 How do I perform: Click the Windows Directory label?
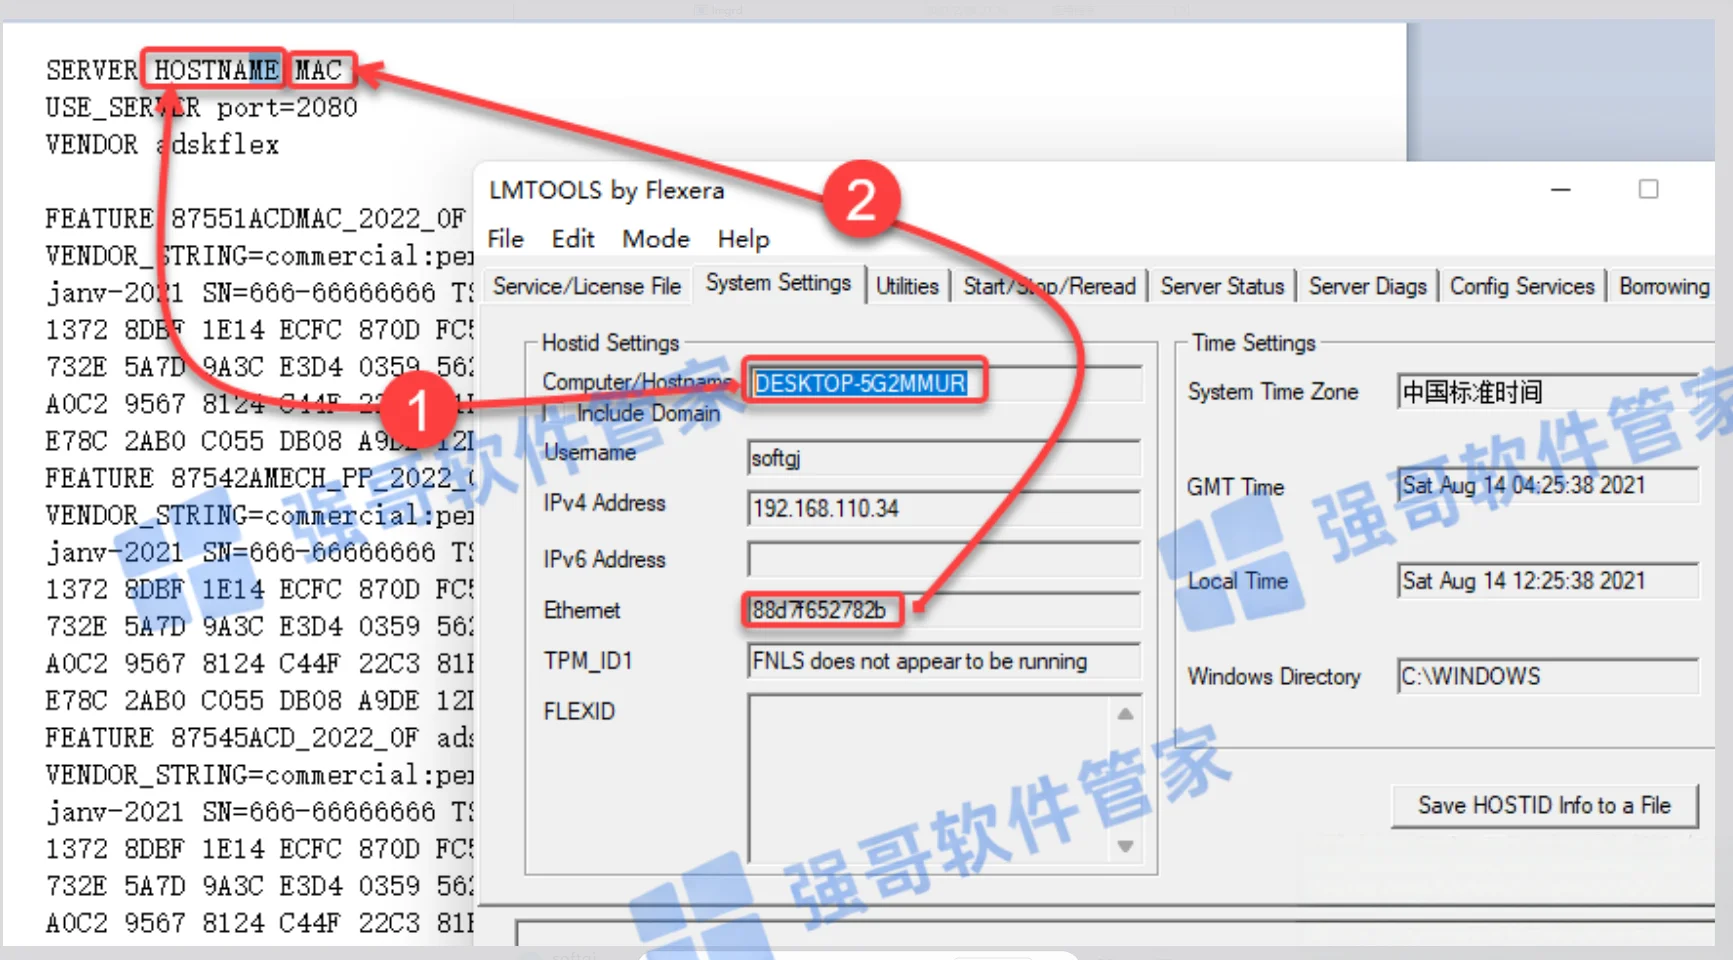pos(1274,676)
